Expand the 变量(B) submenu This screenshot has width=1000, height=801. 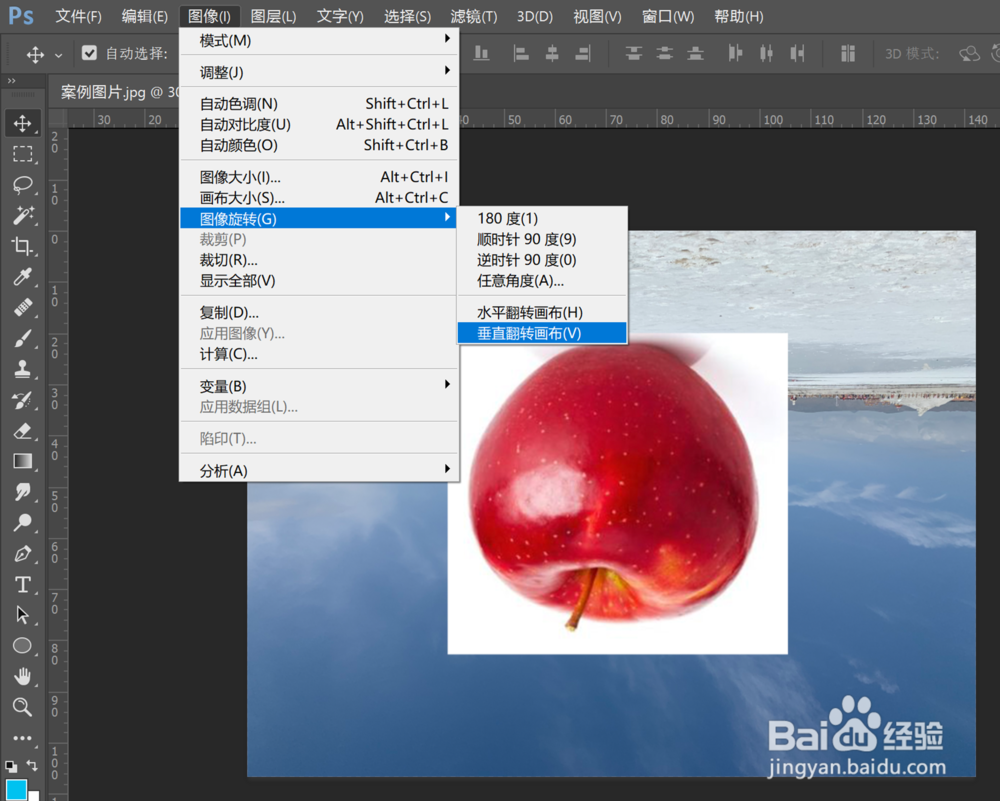(x=319, y=386)
